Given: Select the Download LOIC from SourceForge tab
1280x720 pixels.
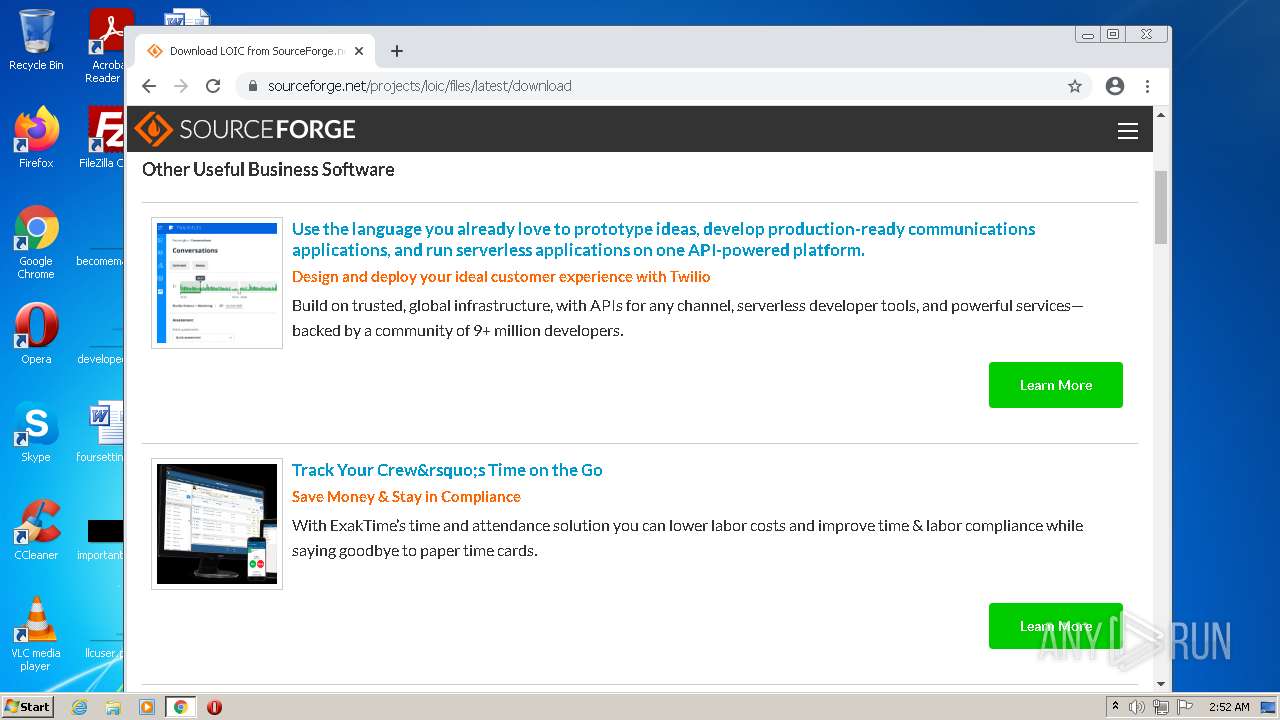Looking at the screenshot, I should coord(255,51).
